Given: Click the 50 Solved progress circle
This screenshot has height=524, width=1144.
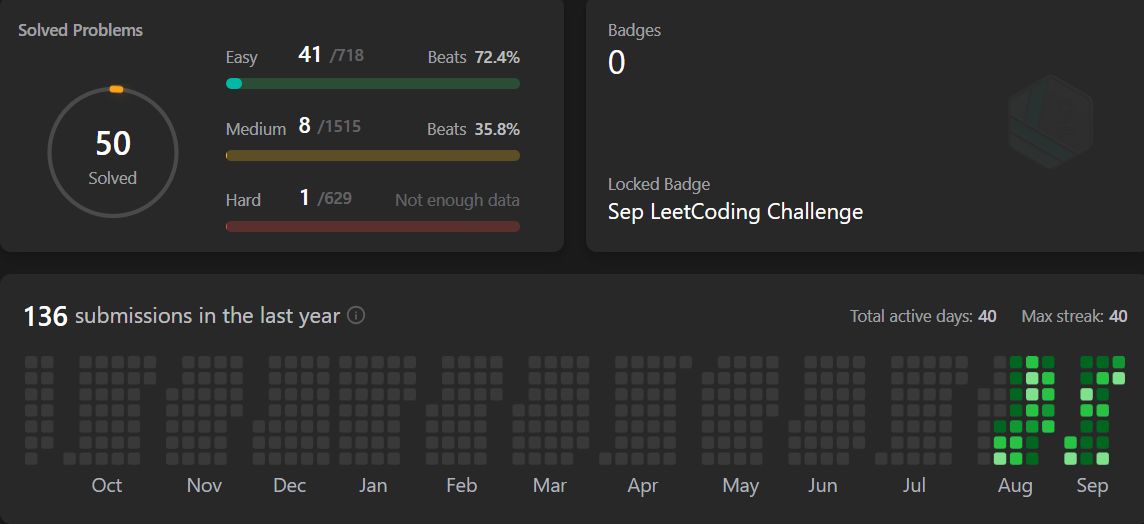Looking at the screenshot, I should click(113, 153).
